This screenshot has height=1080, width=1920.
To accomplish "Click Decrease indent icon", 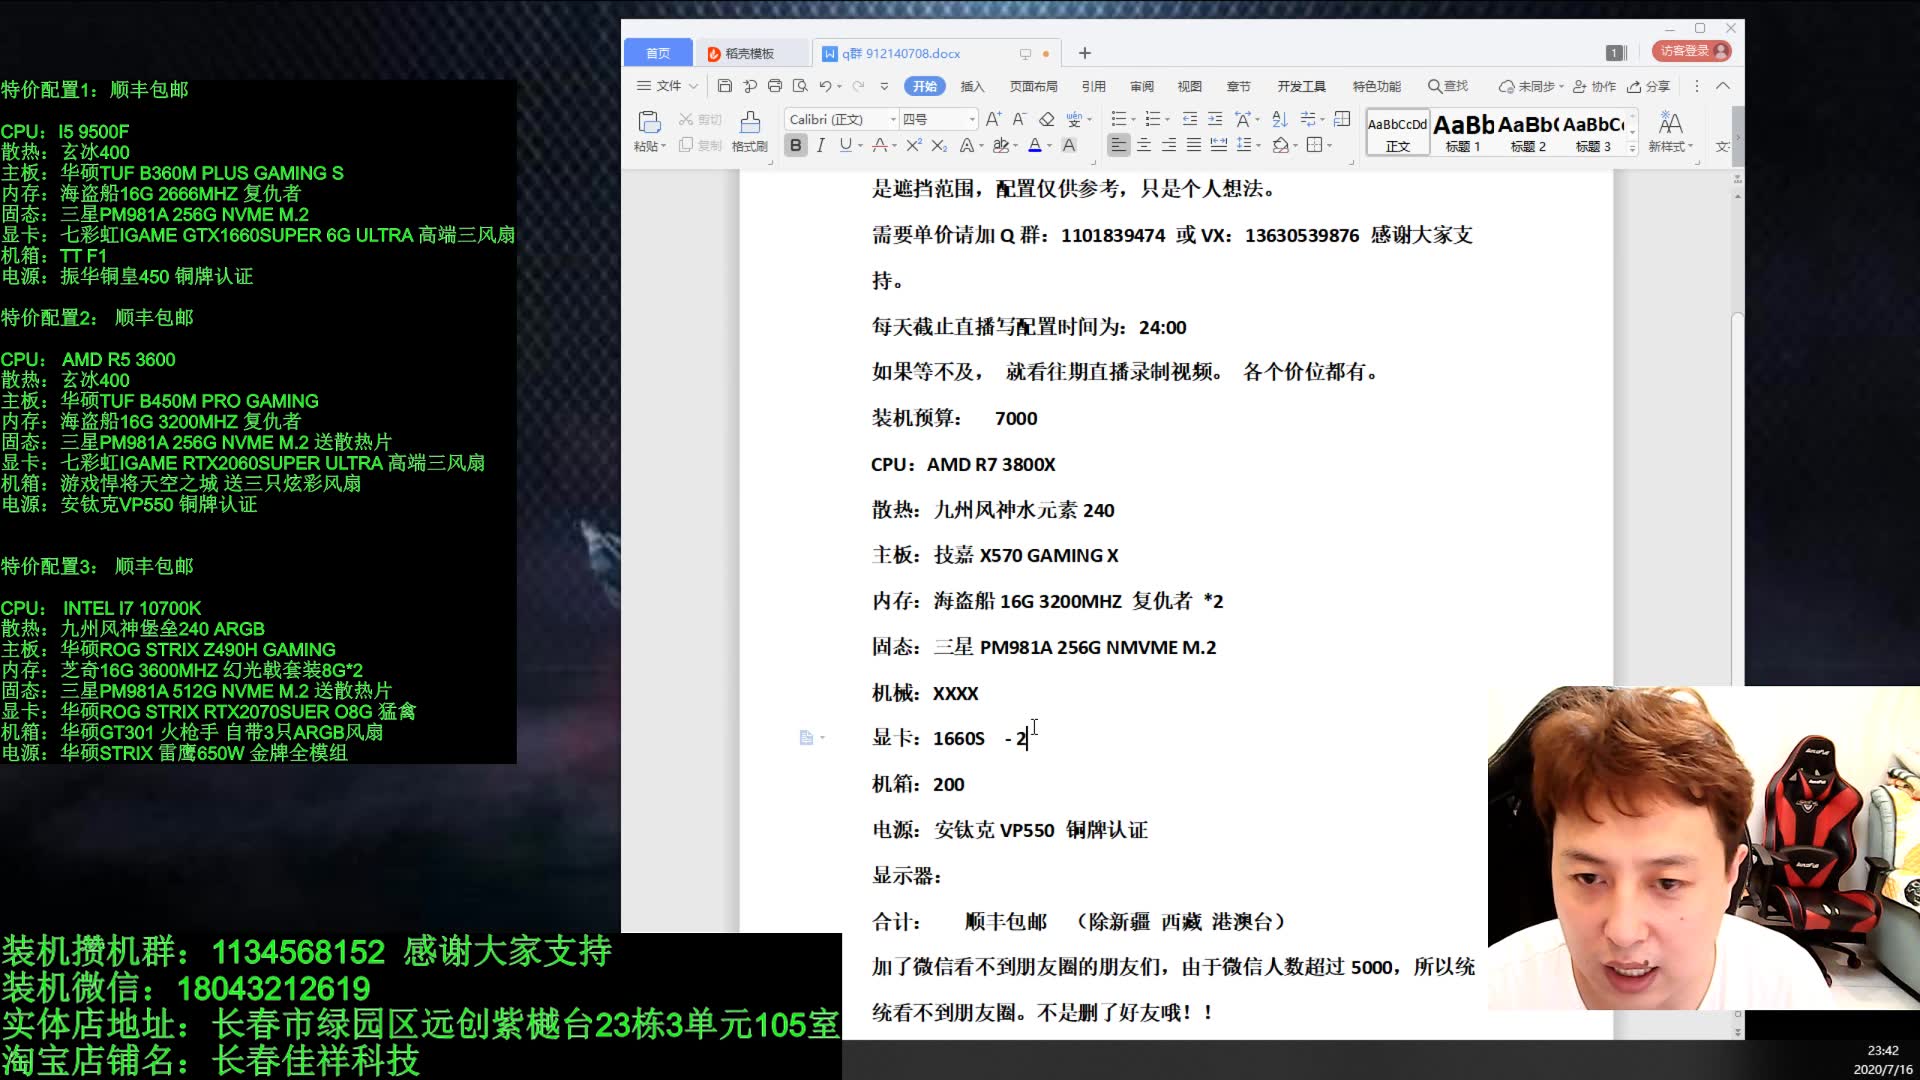I will [1189, 119].
